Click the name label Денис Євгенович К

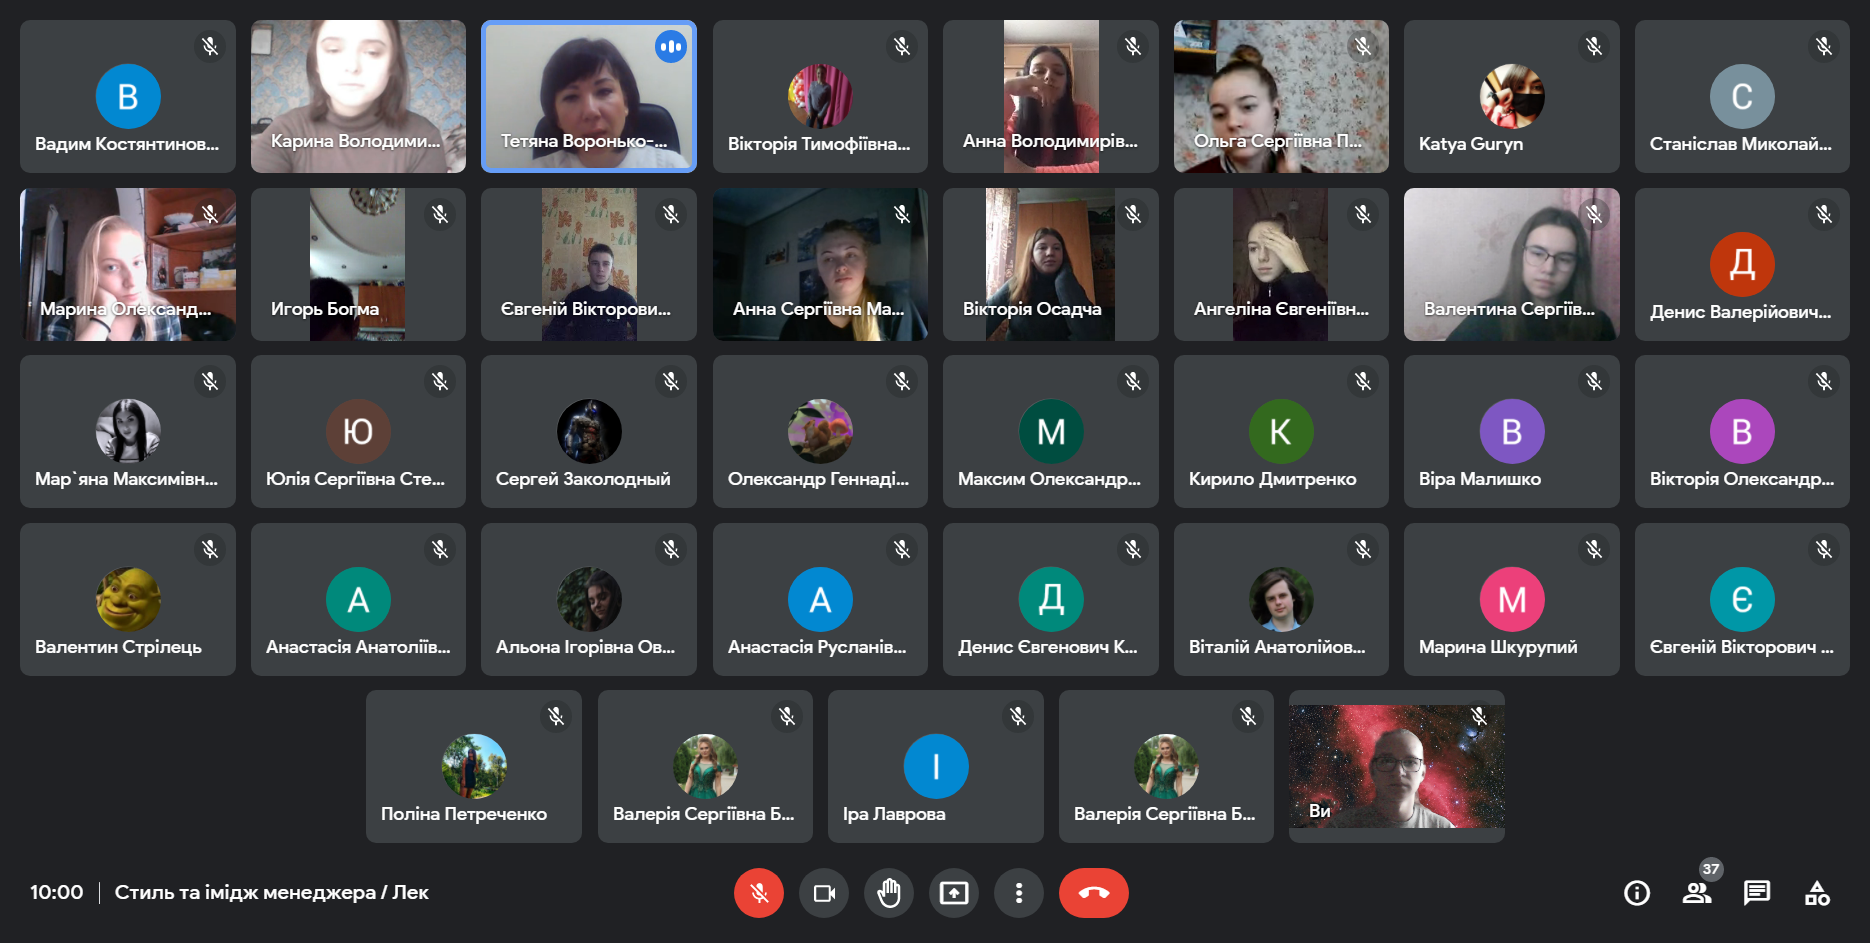tap(1048, 647)
